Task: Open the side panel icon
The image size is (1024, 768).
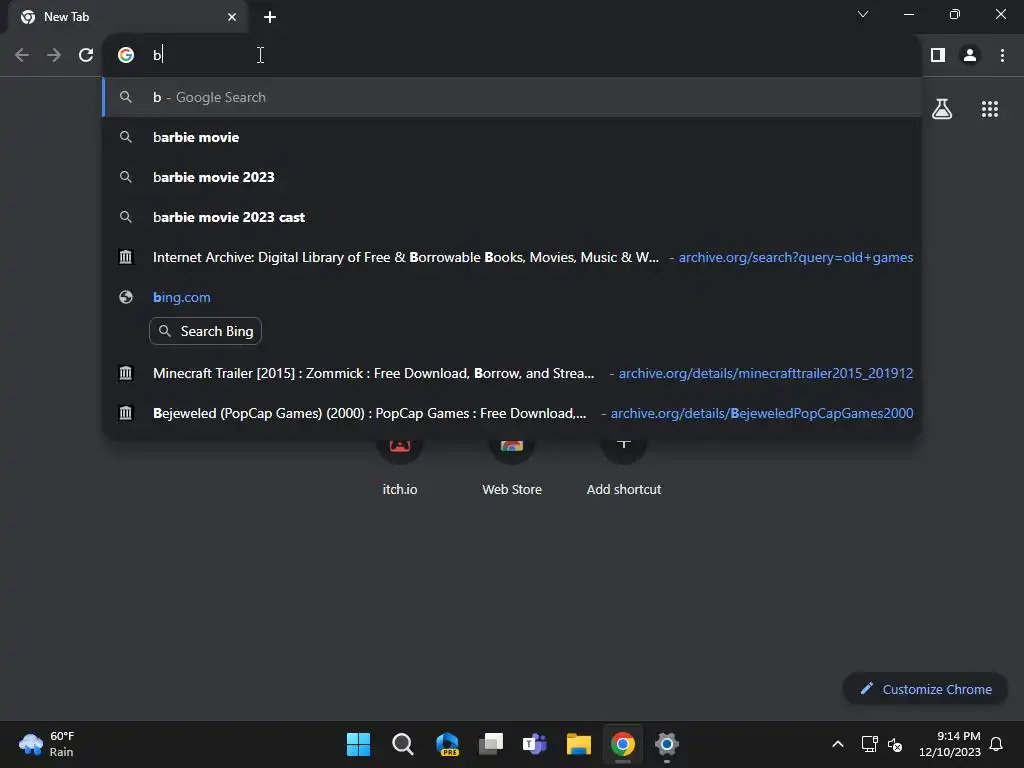Action: 938,55
